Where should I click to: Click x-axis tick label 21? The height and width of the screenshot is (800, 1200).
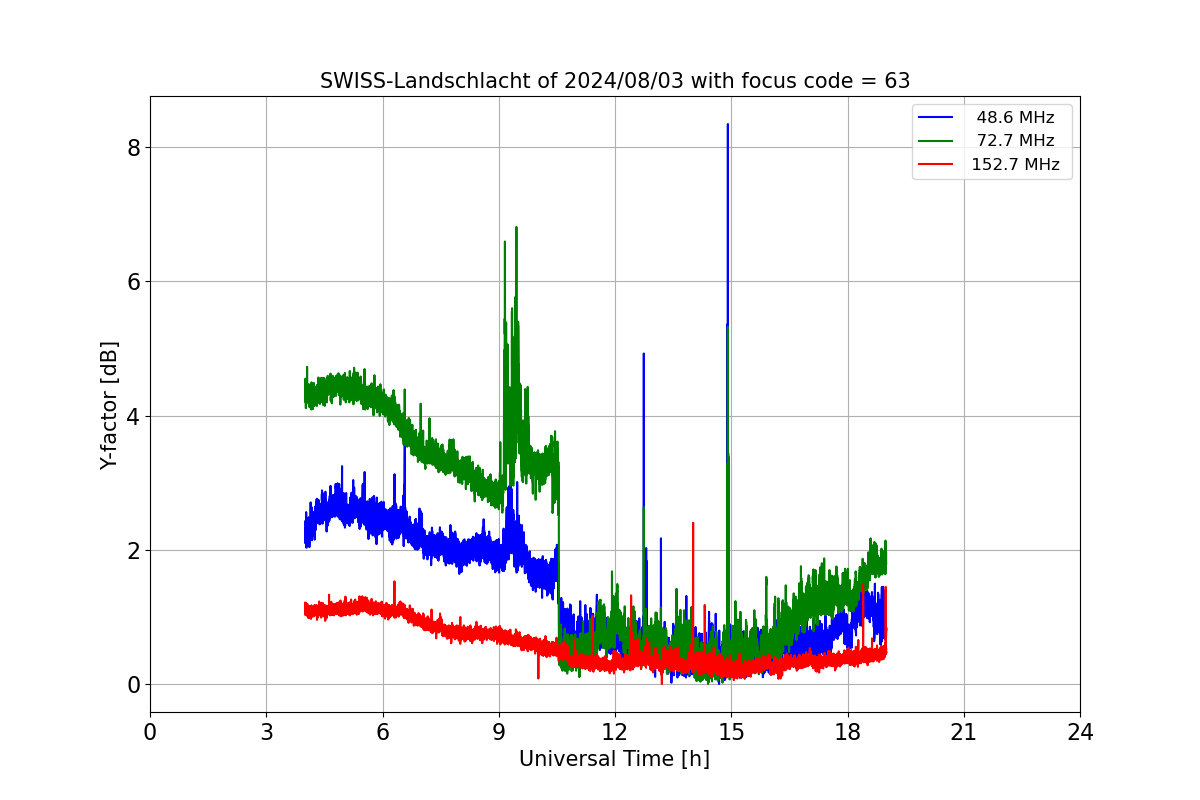tap(964, 733)
